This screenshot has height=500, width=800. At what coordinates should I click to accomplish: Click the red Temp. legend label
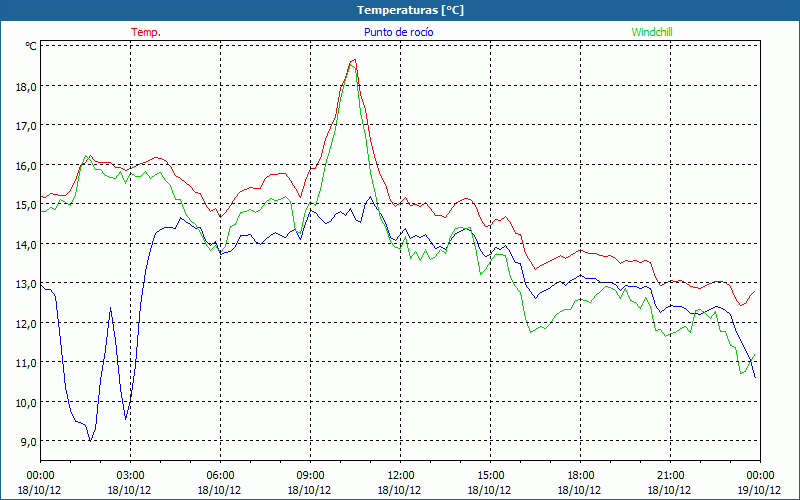[x=146, y=32]
